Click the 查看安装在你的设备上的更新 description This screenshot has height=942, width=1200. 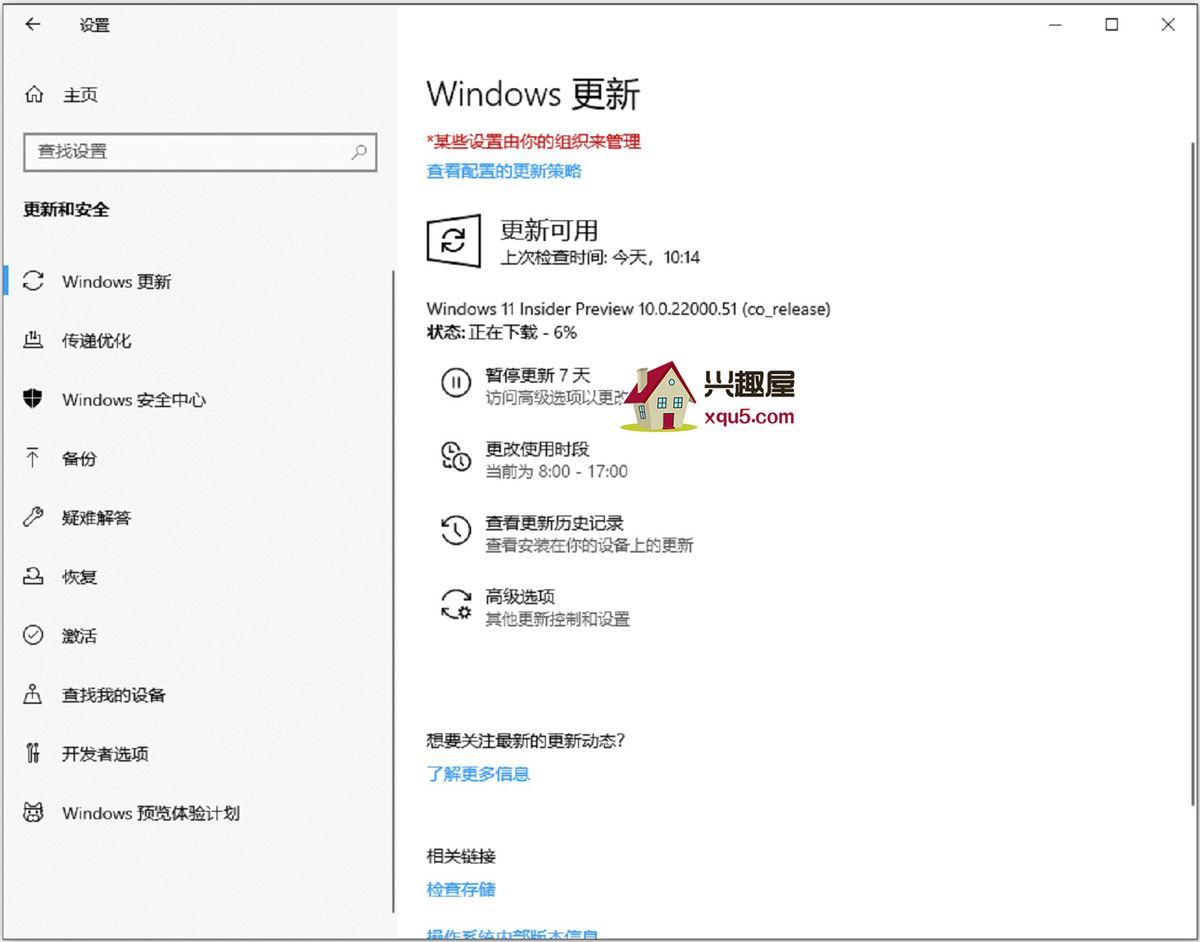click(x=590, y=545)
